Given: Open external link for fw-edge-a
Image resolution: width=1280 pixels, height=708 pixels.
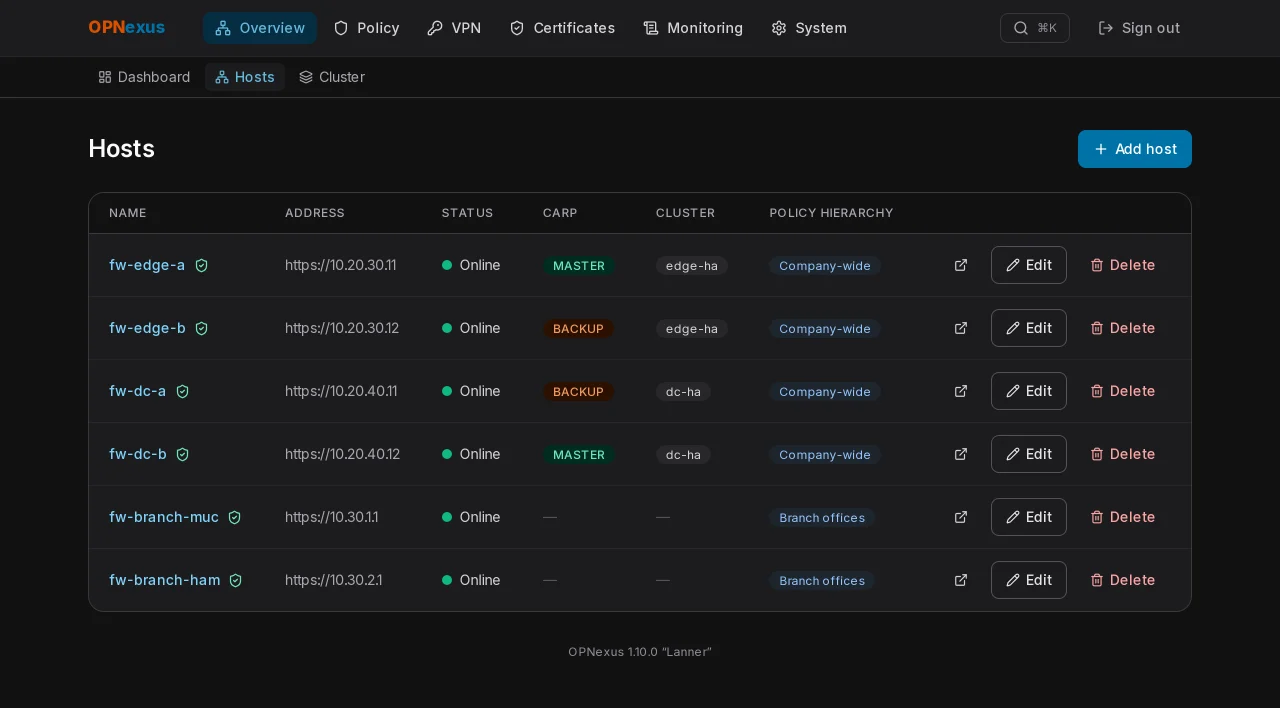Looking at the screenshot, I should [x=961, y=265].
